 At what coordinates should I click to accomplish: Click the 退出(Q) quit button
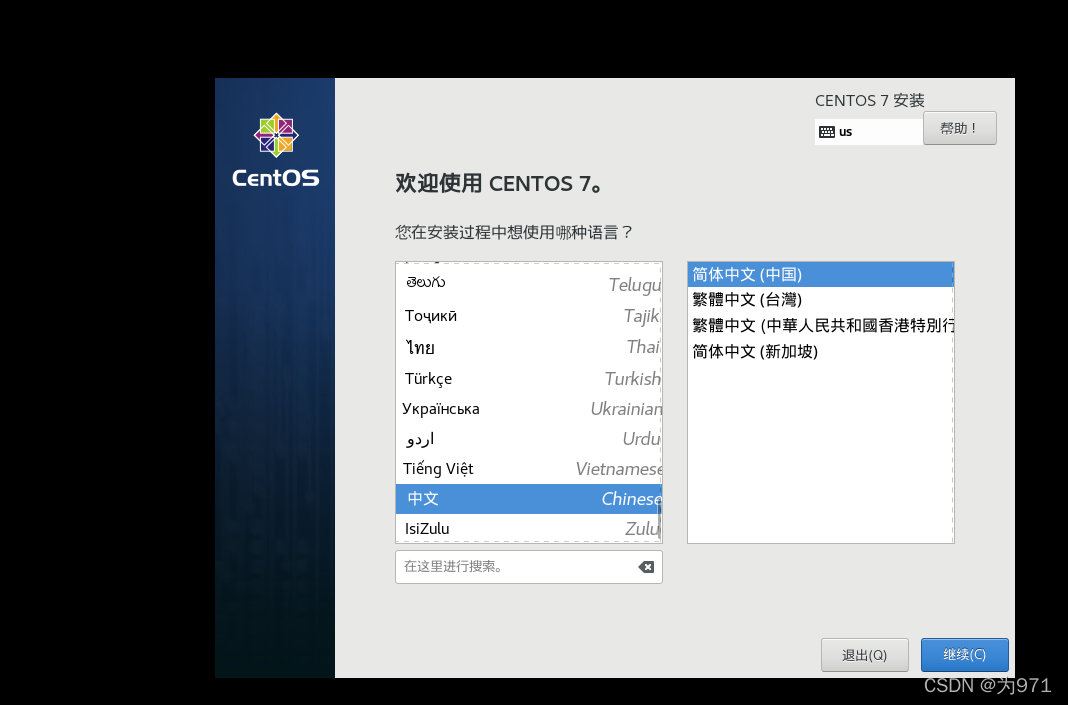(864, 655)
